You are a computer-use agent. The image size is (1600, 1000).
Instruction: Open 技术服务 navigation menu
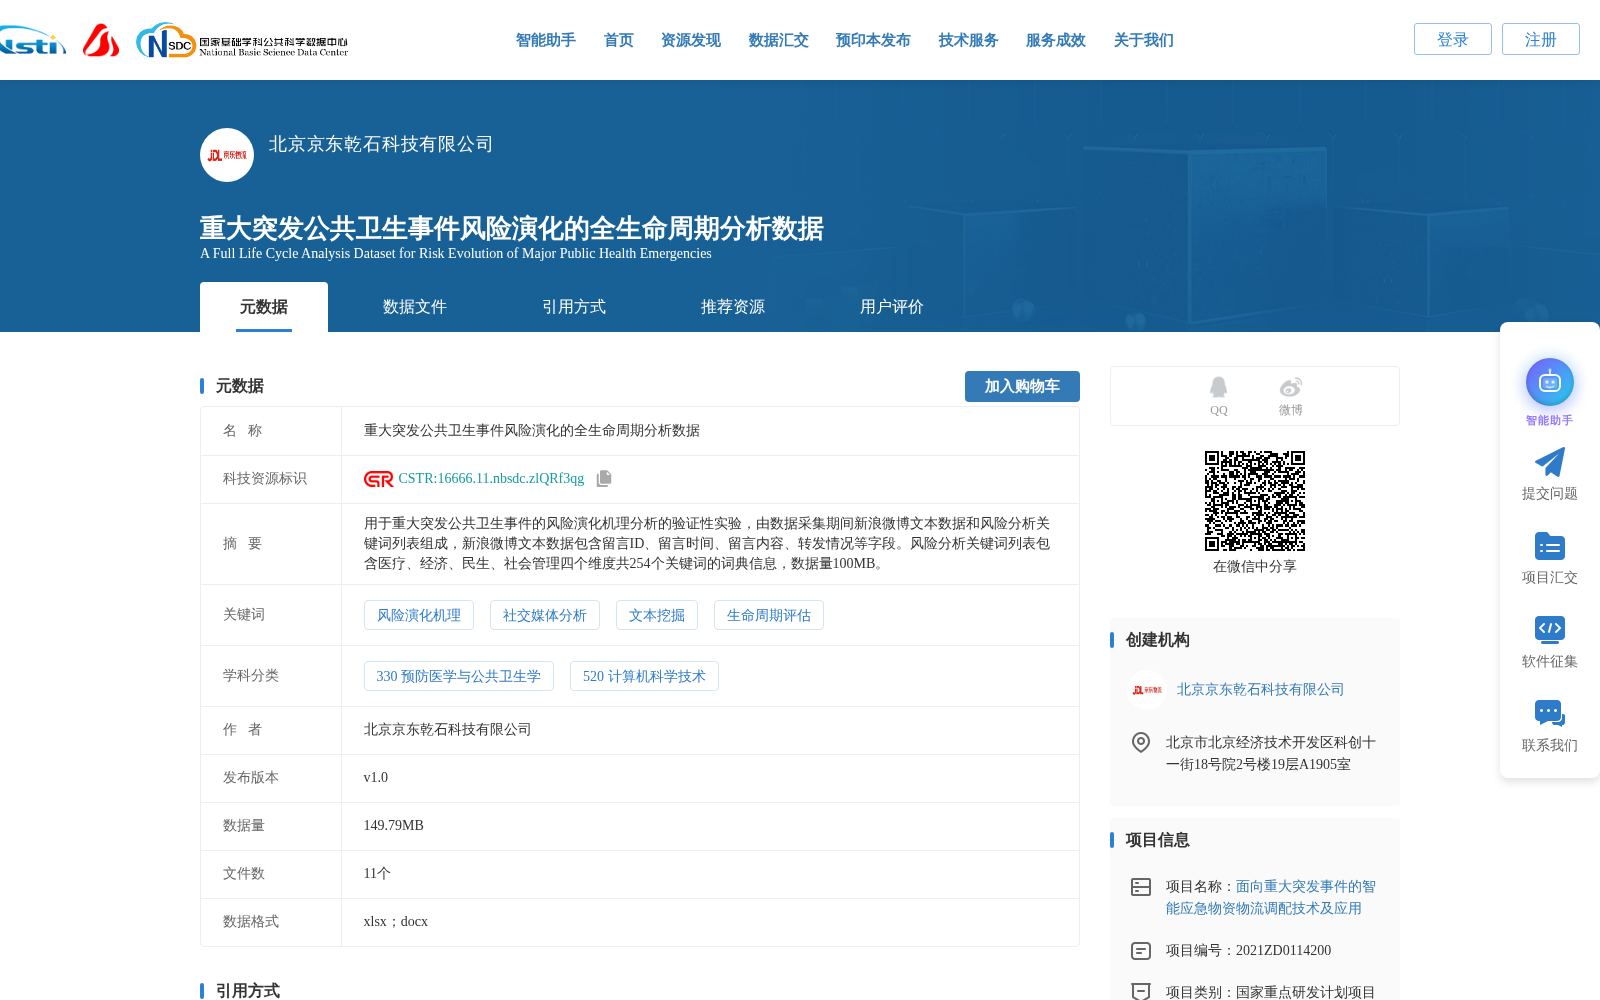coord(969,40)
